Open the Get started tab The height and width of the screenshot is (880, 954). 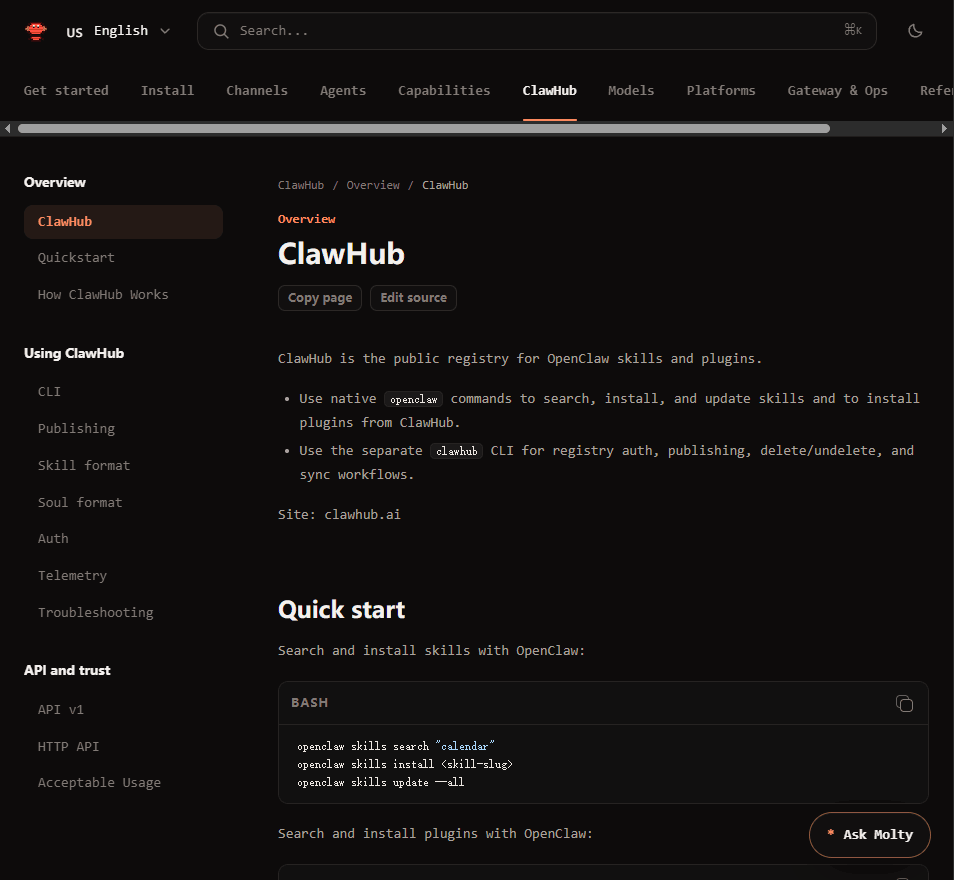coord(66,91)
